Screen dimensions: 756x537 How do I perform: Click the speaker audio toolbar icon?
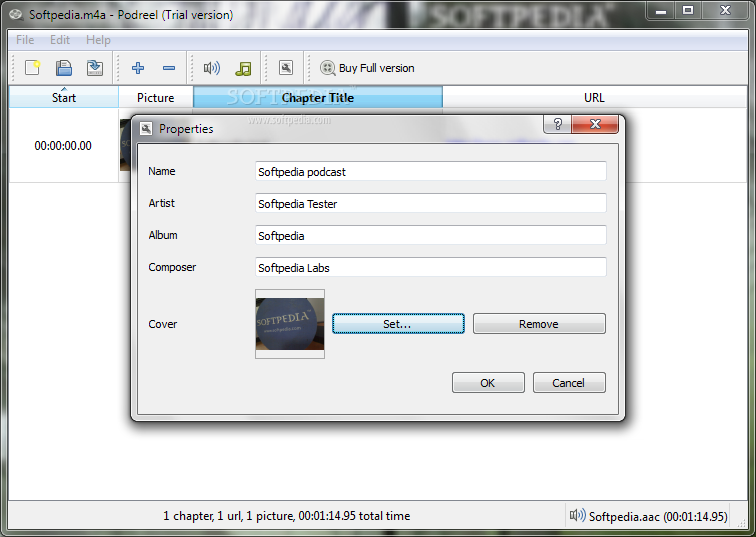point(212,68)
